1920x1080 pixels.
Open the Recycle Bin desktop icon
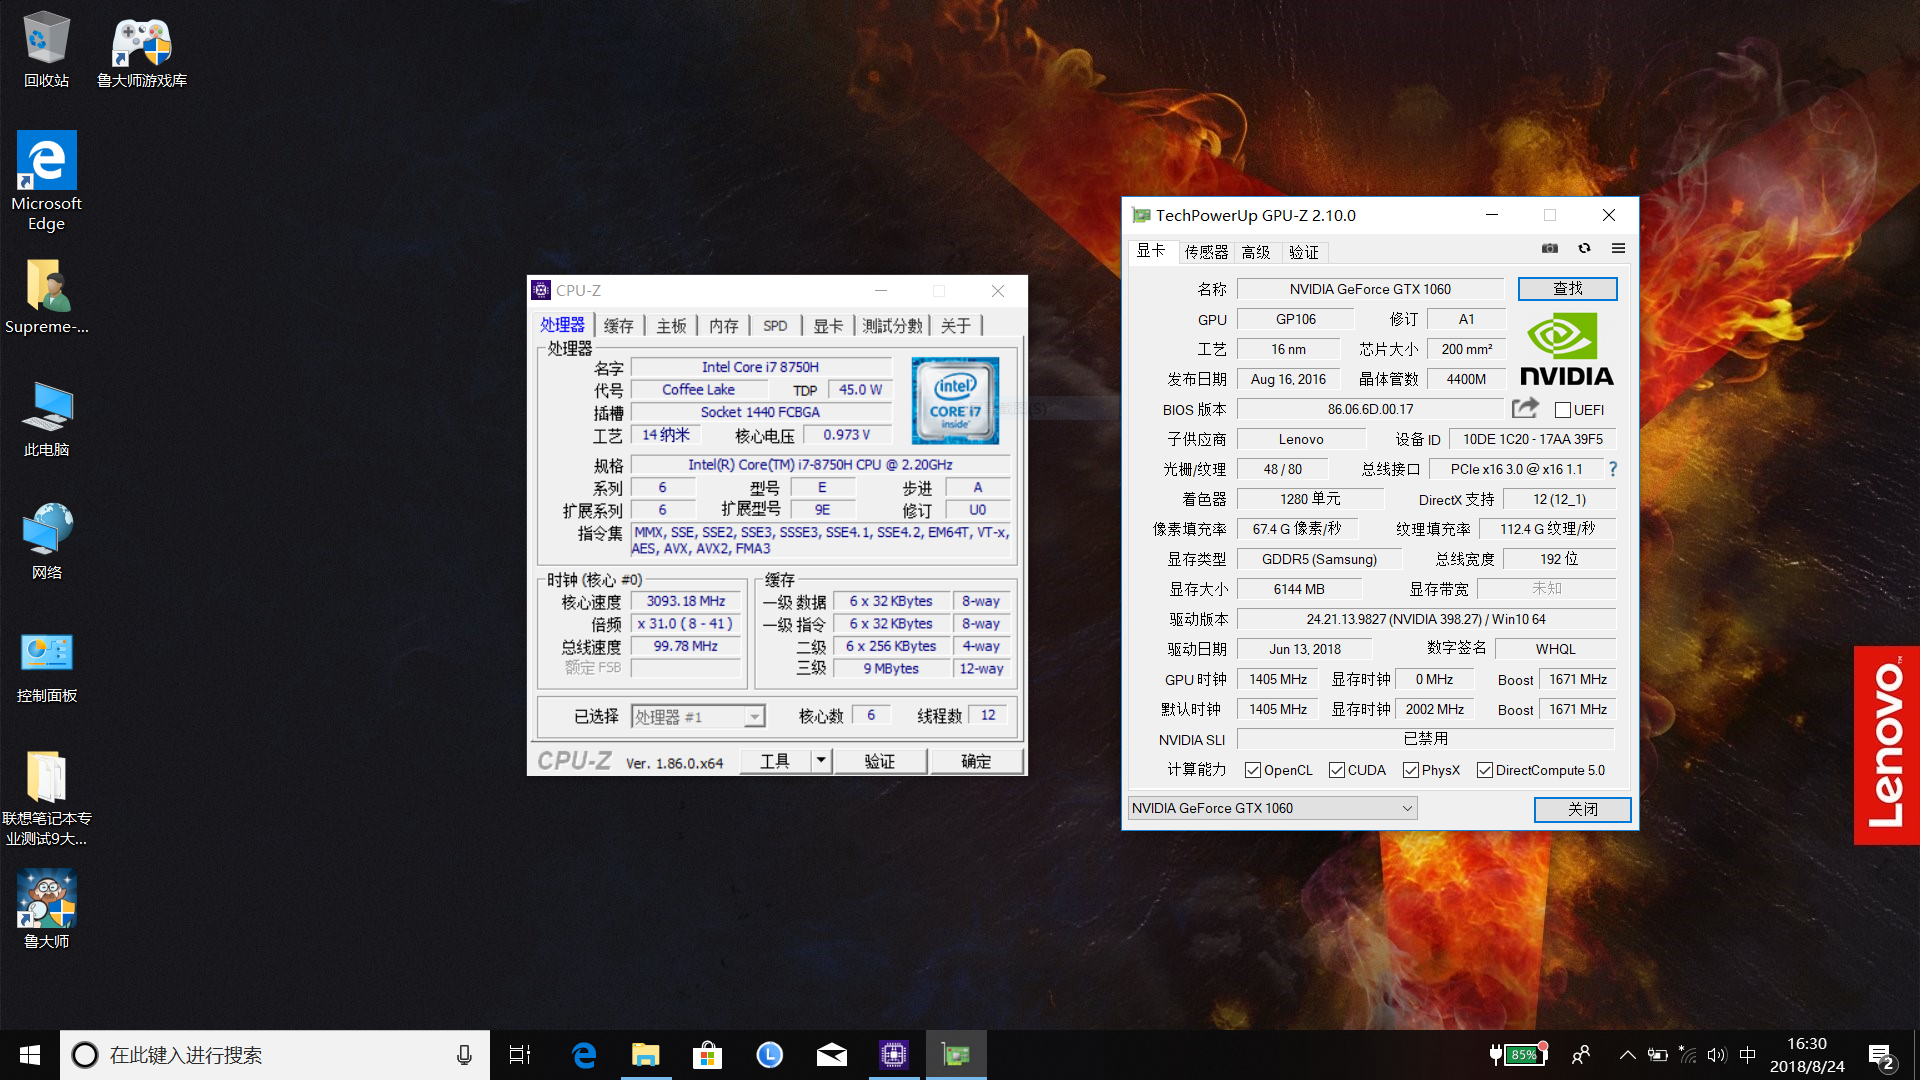click(46, 49)
